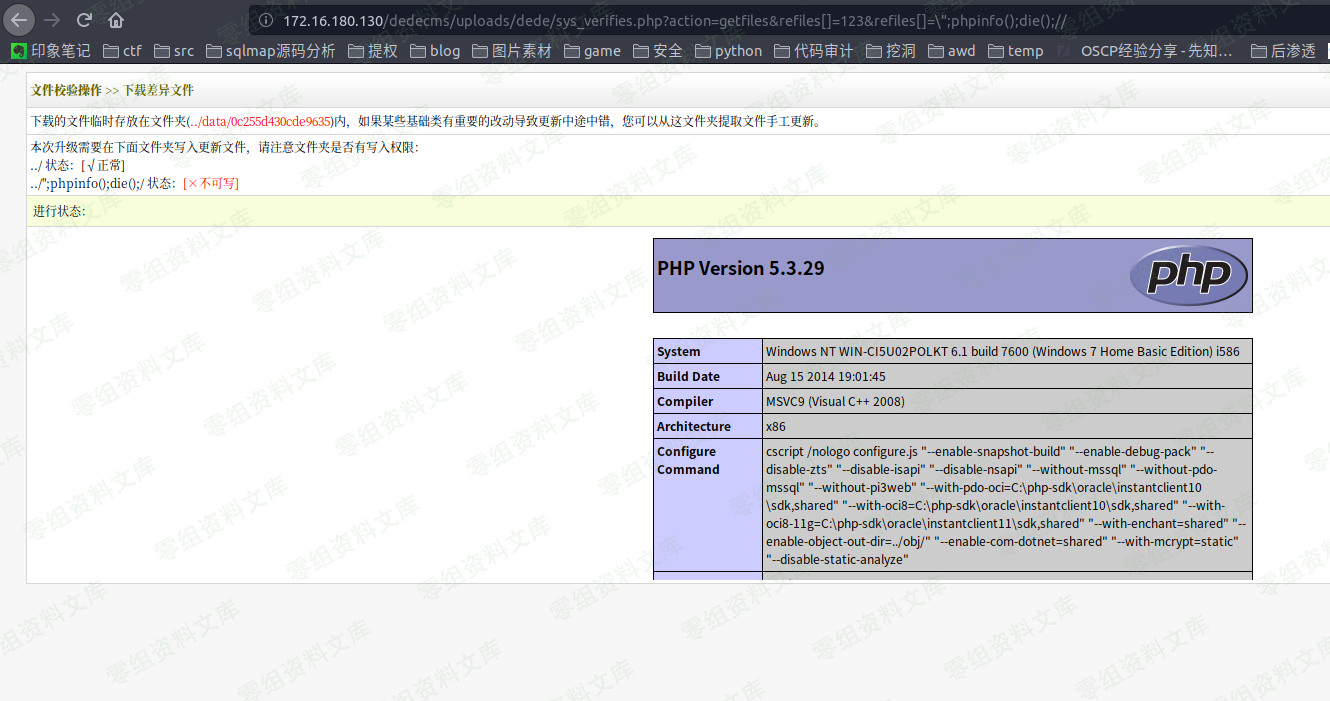
Task: Click the 文件校验操作 breadcrumb link
Action: [66, 90]
